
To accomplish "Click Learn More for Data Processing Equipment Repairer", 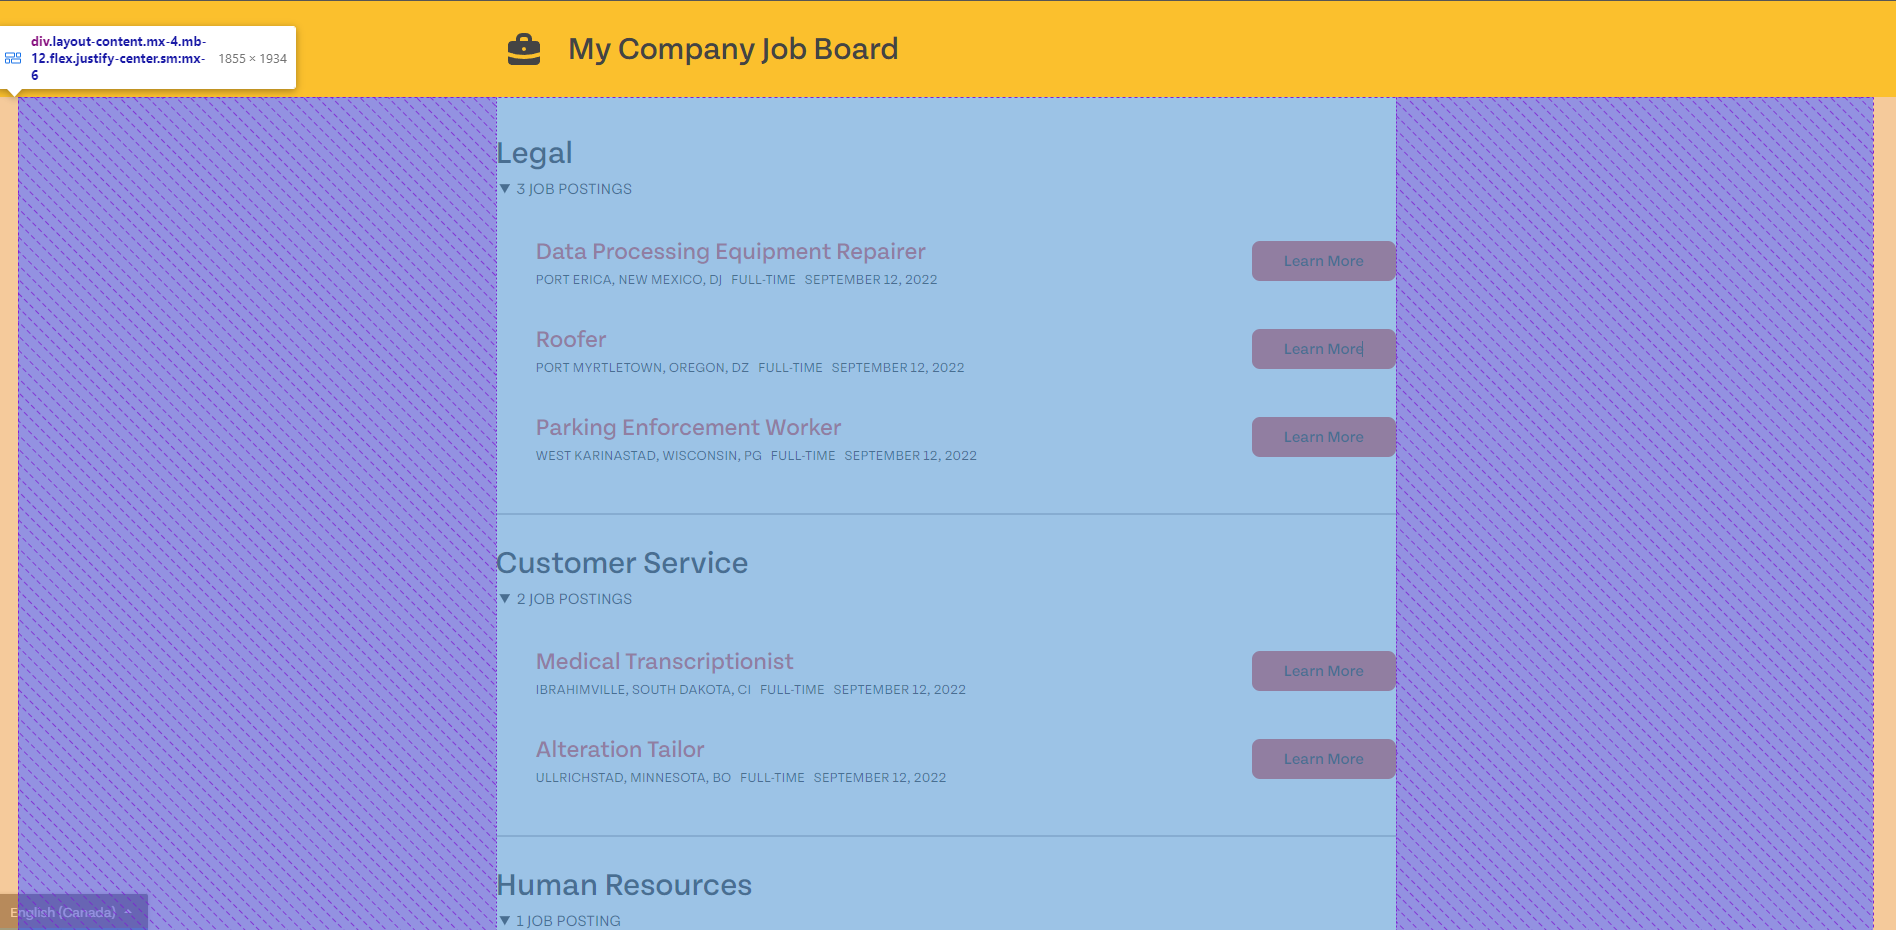I will (1323, 261).
